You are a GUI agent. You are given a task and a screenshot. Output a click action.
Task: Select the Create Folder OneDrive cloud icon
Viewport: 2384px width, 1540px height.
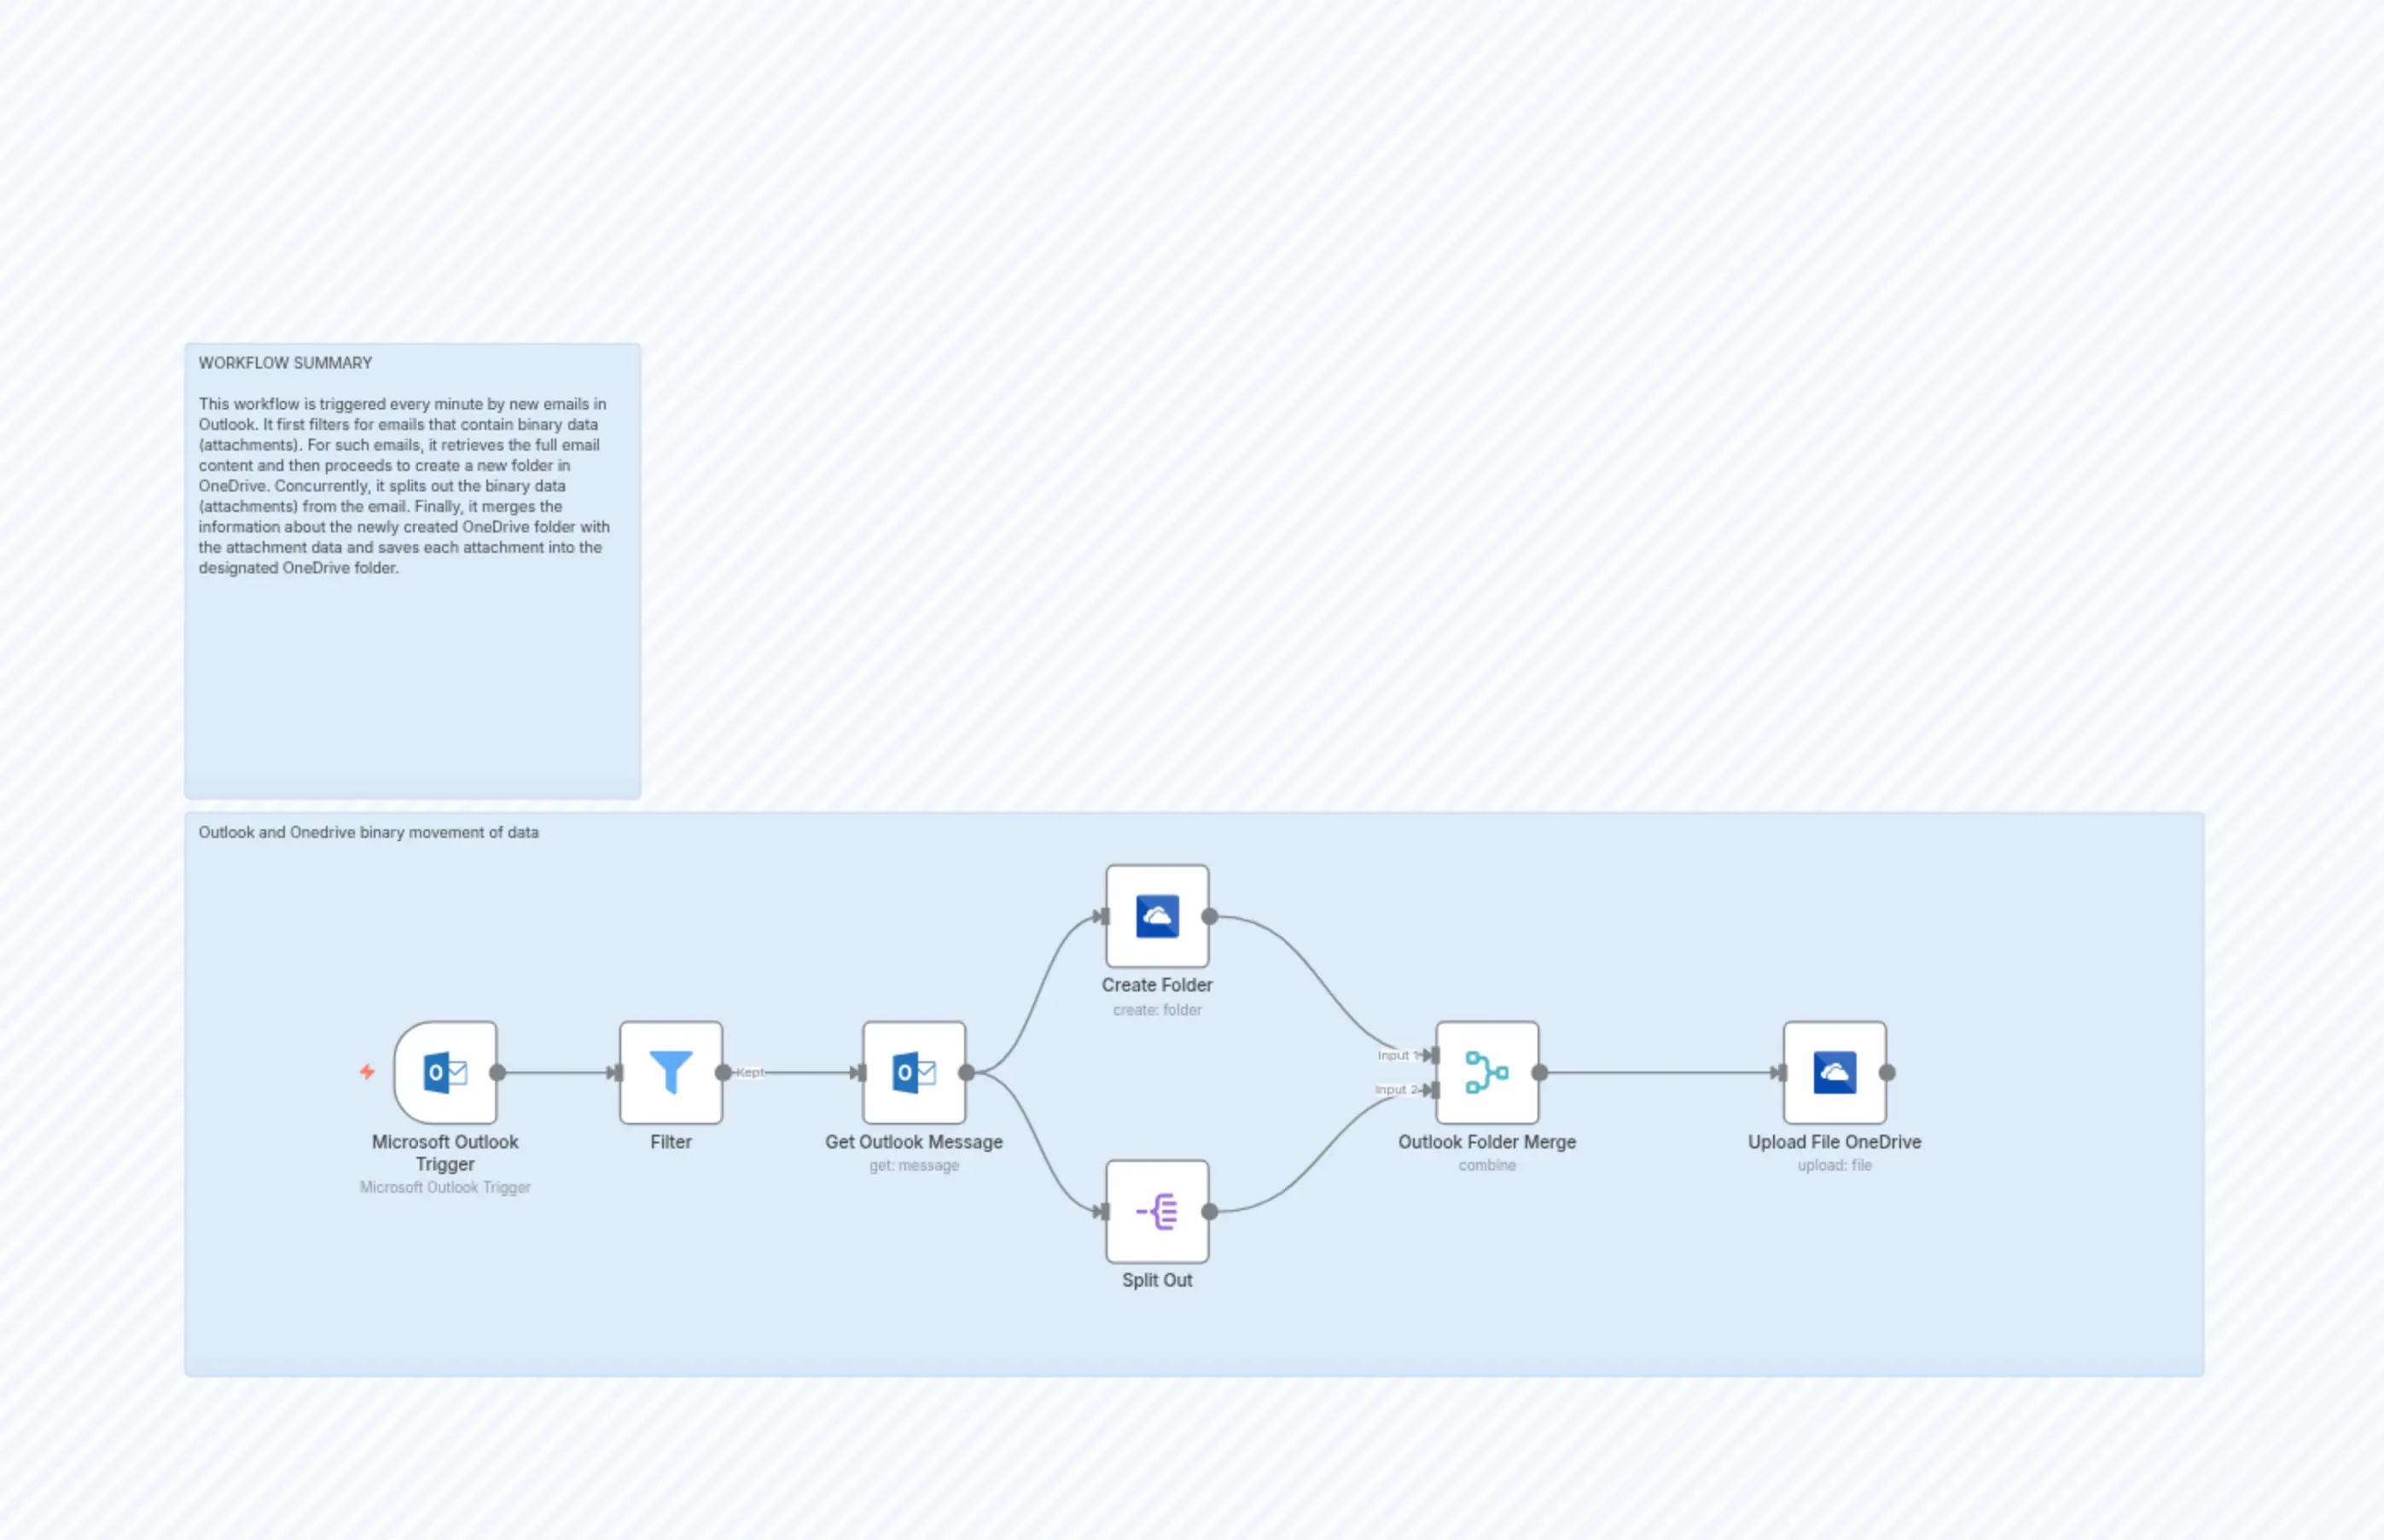1156,916
